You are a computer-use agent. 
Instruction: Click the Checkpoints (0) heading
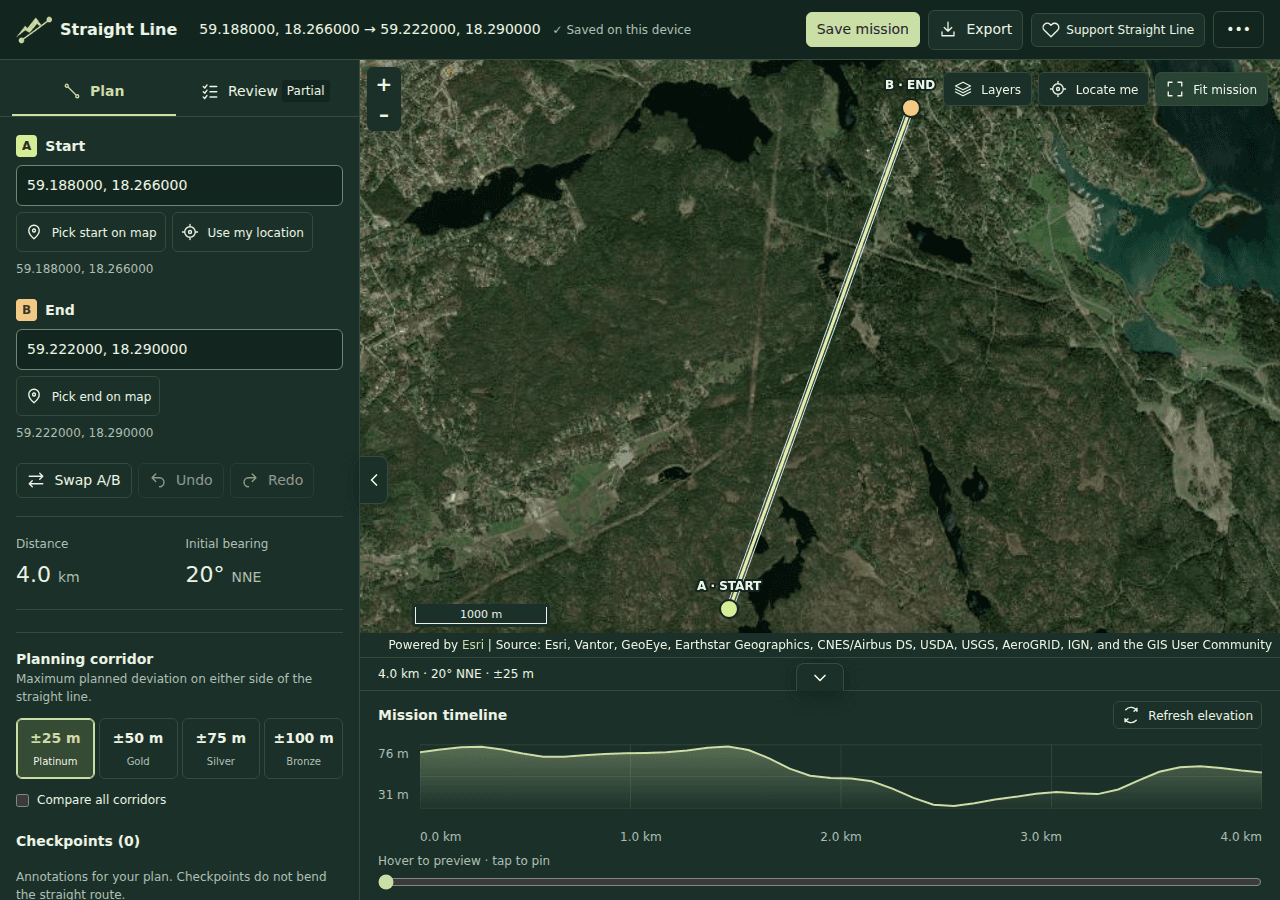(78, 841)
